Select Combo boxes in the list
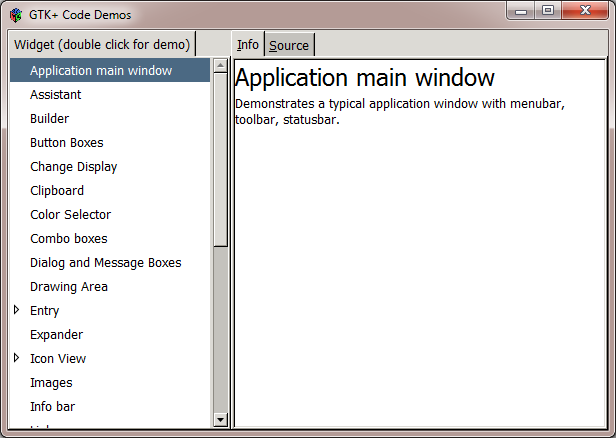 (x=69, y=239)
